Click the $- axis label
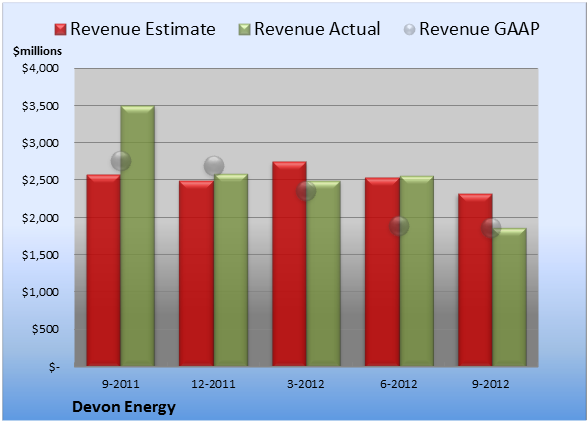 pos(54,367)
